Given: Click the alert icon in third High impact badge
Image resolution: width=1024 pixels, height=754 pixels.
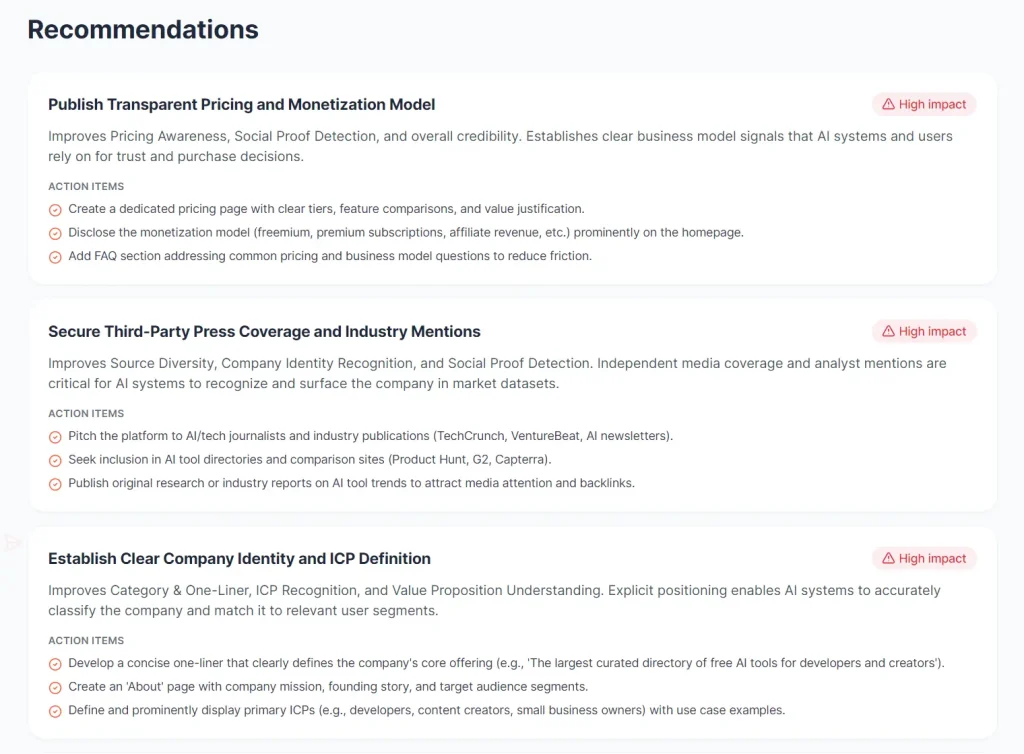Looking at the screenshot, I should [889, 558].
